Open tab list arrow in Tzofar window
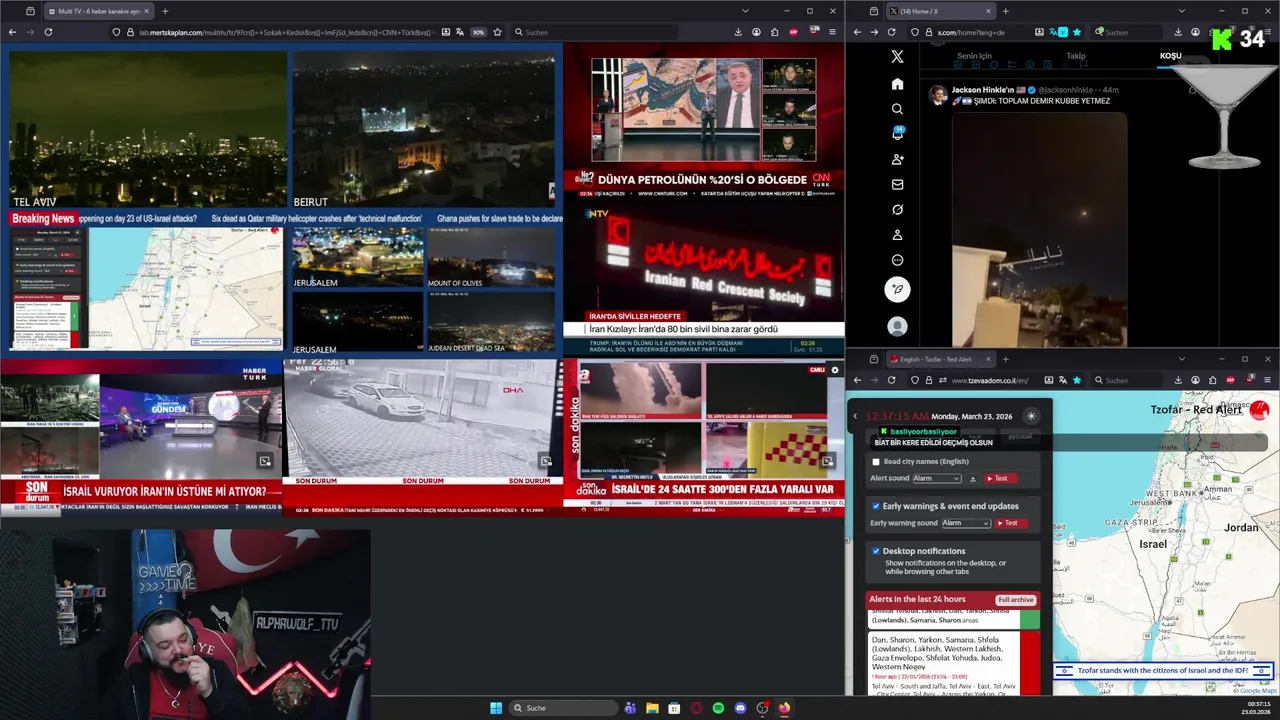1280x720 pixels. pyautogui.click(x=1181, y=359)
